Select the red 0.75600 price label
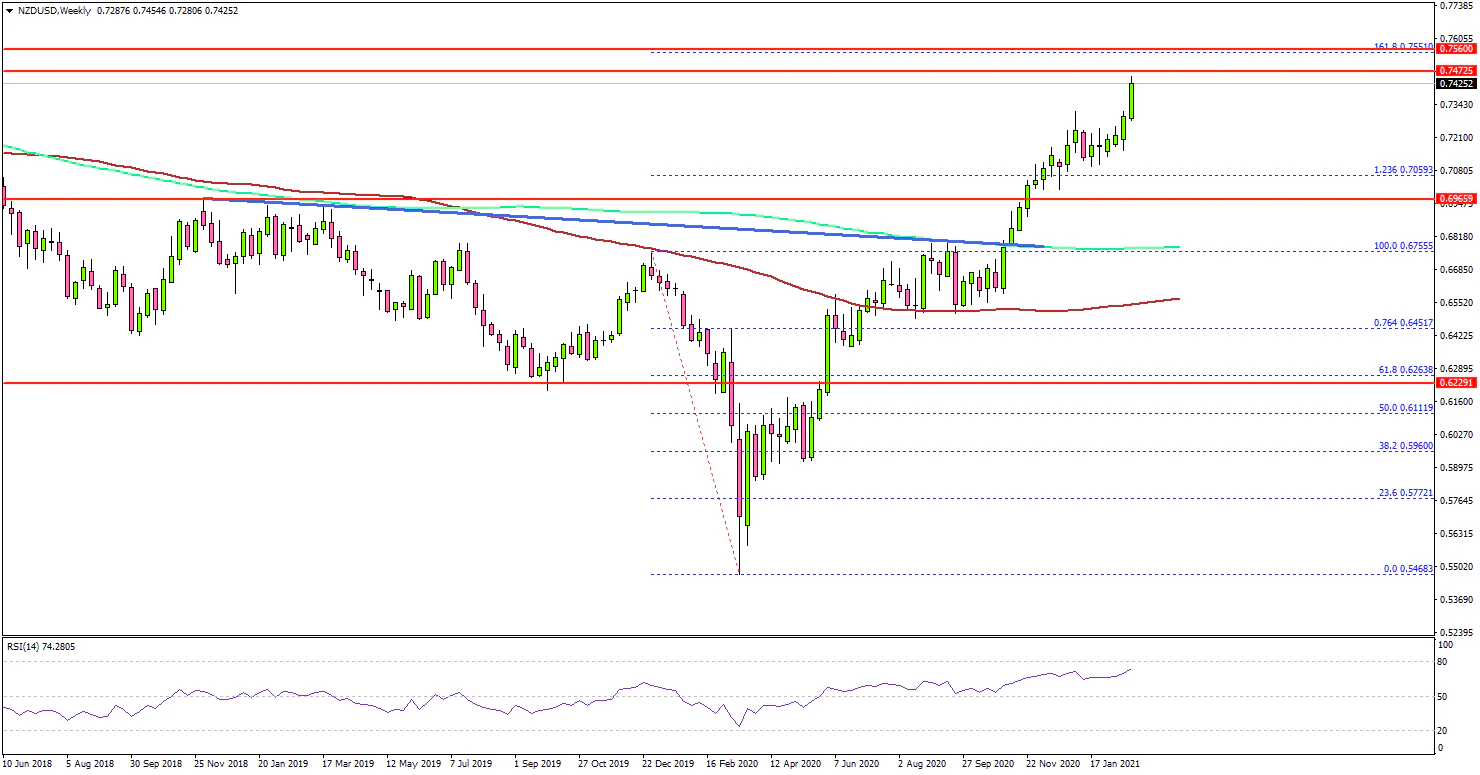 1455,48
